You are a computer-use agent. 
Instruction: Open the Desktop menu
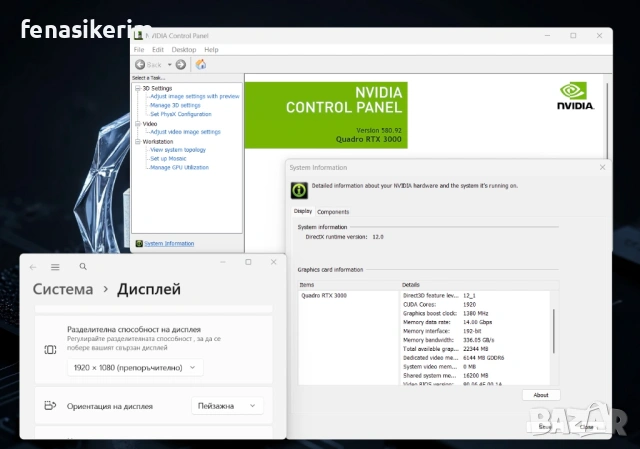point(184,49)
